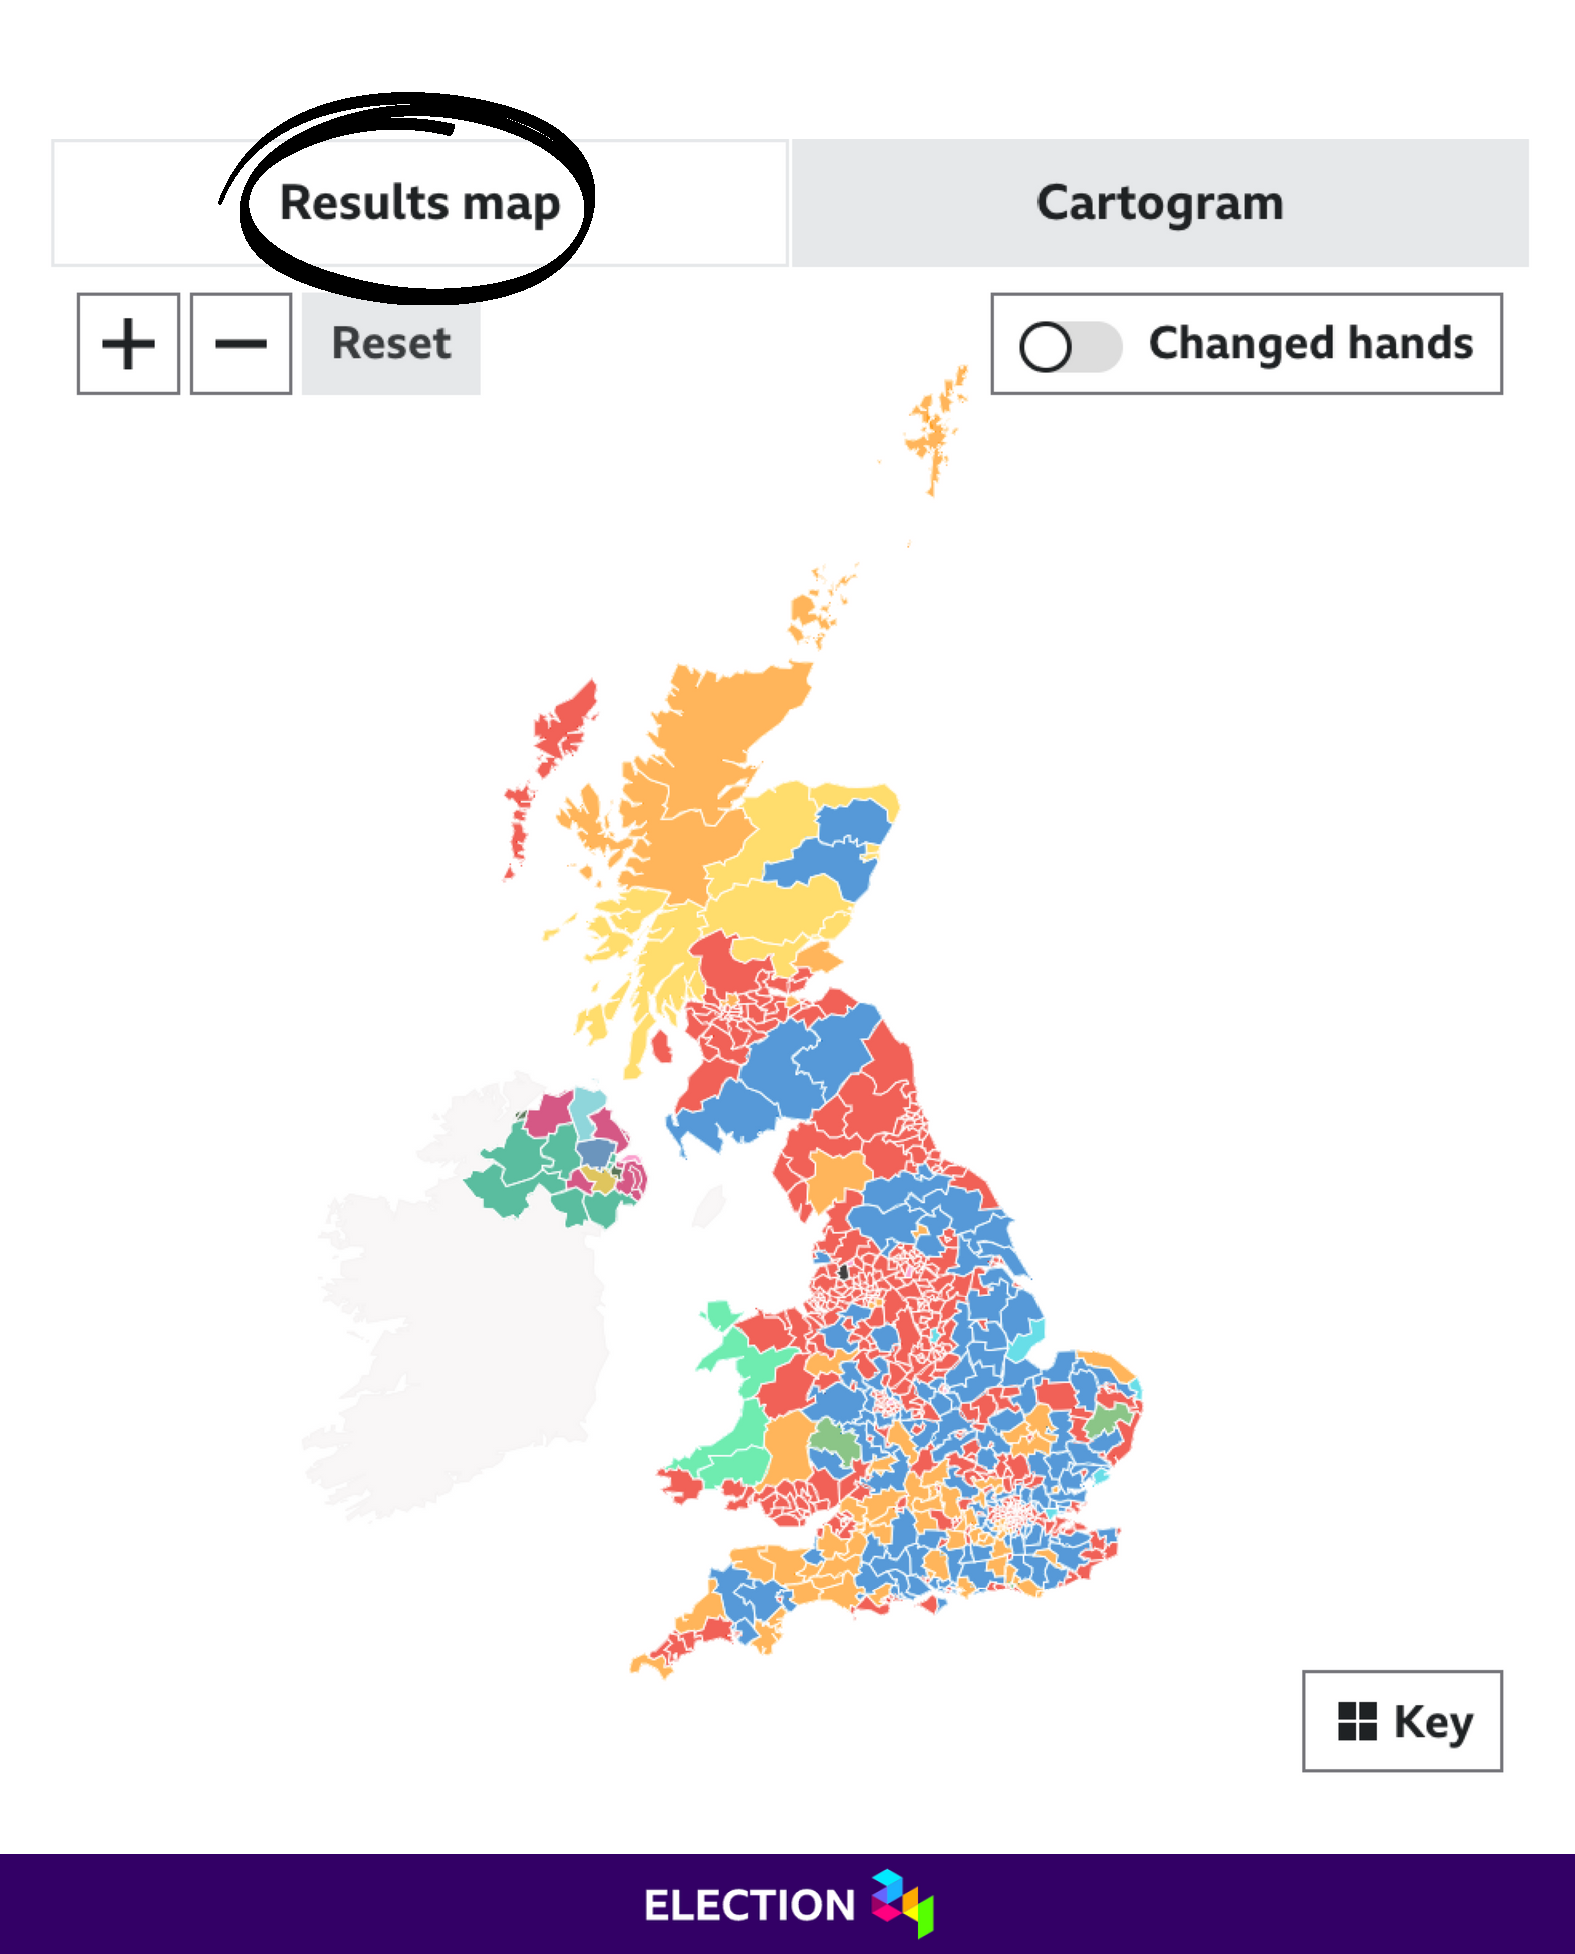Click the "Changed hands" label text
Viewport: 1575px width, 1954px height.
click(x=1310, y=344)
